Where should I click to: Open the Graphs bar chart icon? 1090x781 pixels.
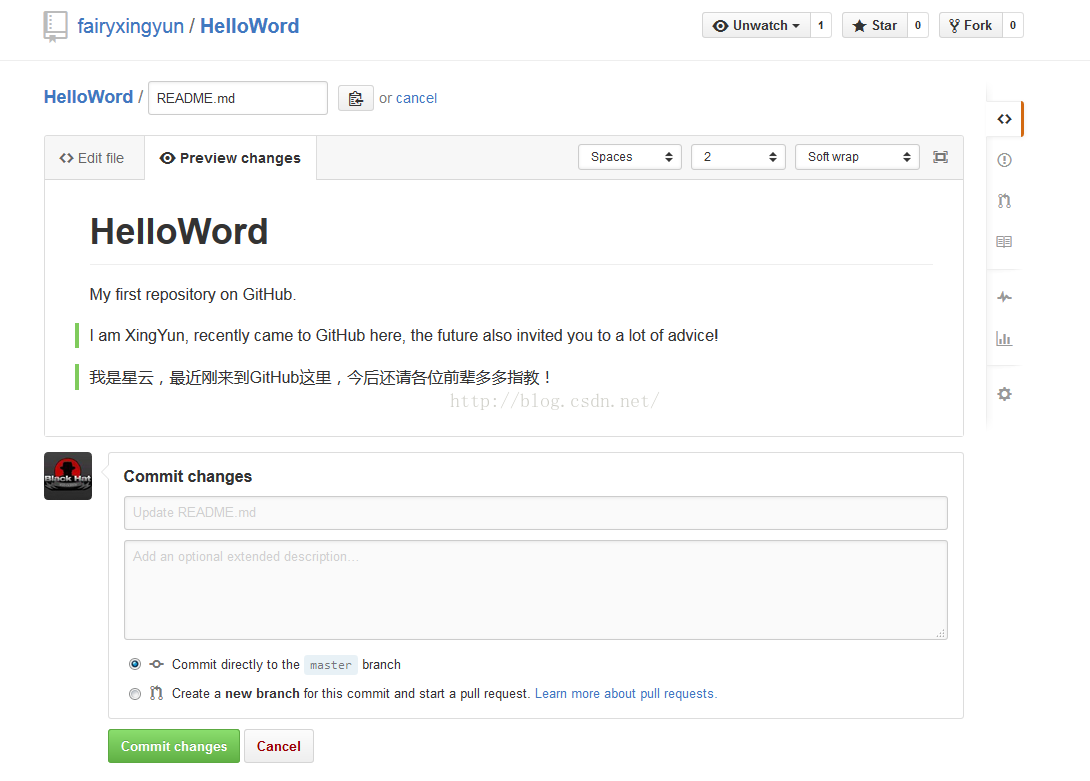click(x=1004, y=339)
